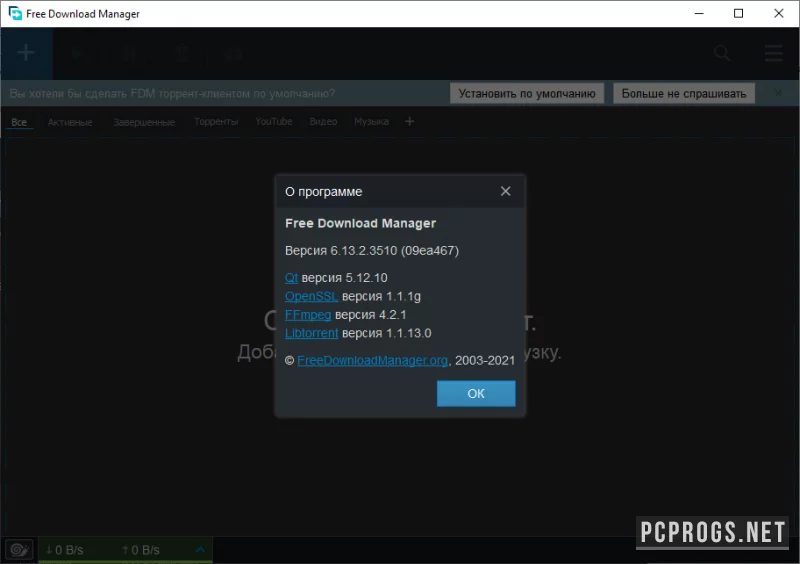
Task: Close the About dialog with X
Action: 505,191
